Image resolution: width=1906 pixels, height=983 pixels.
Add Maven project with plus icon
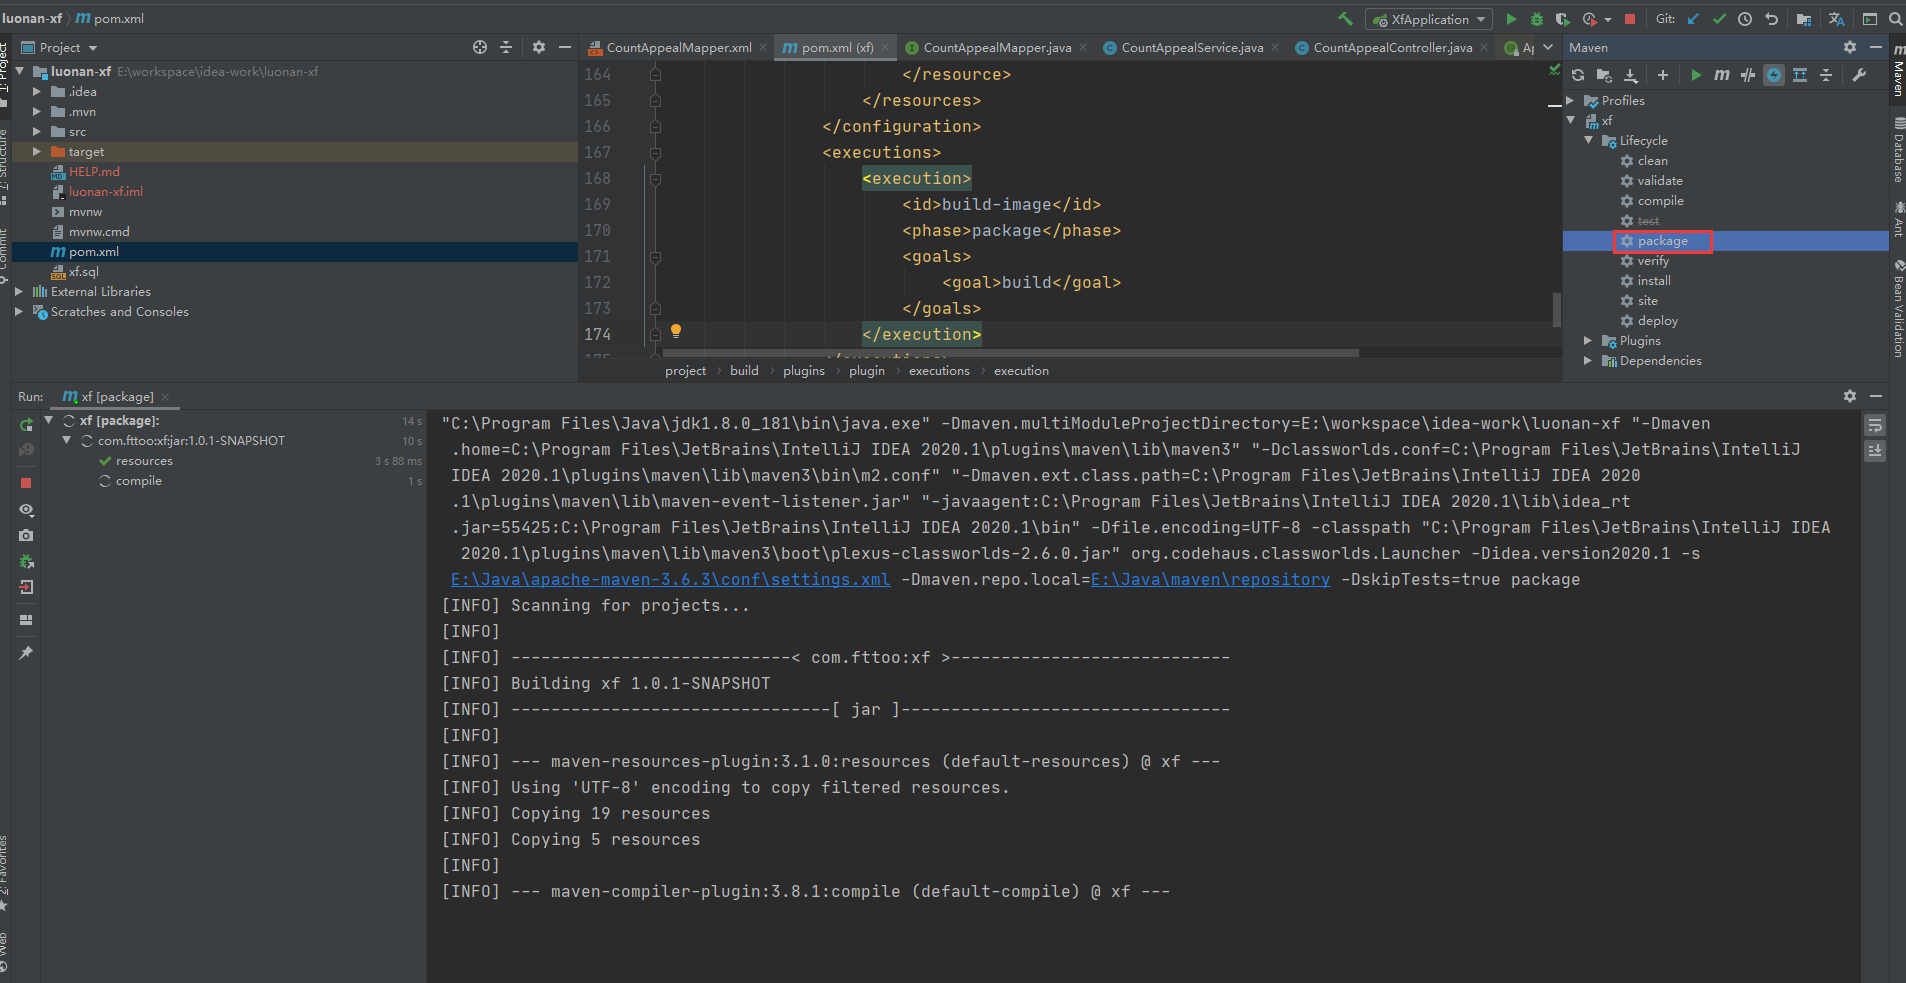click(x=1663, y=75)
